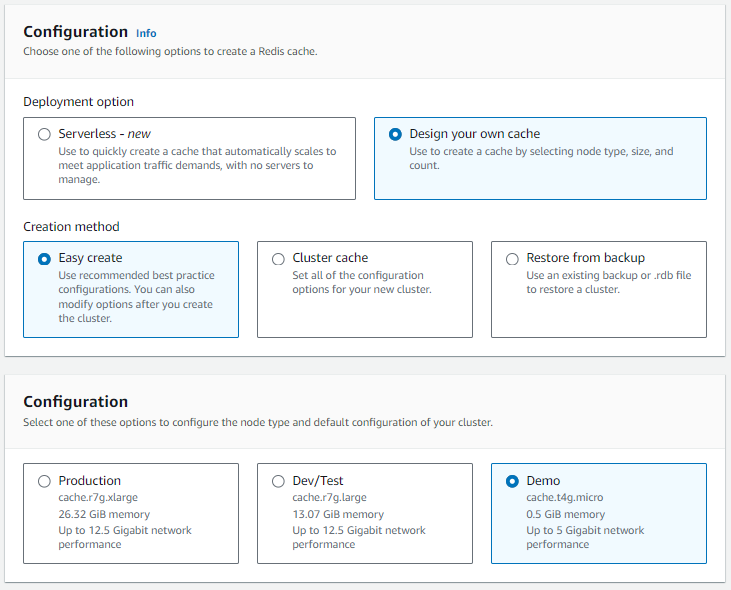Image resolution: width=731 pixels, height=590 pixels.
Task: Click the Dev/Test cache.r7g.large tile
Action: click(365, 513)
